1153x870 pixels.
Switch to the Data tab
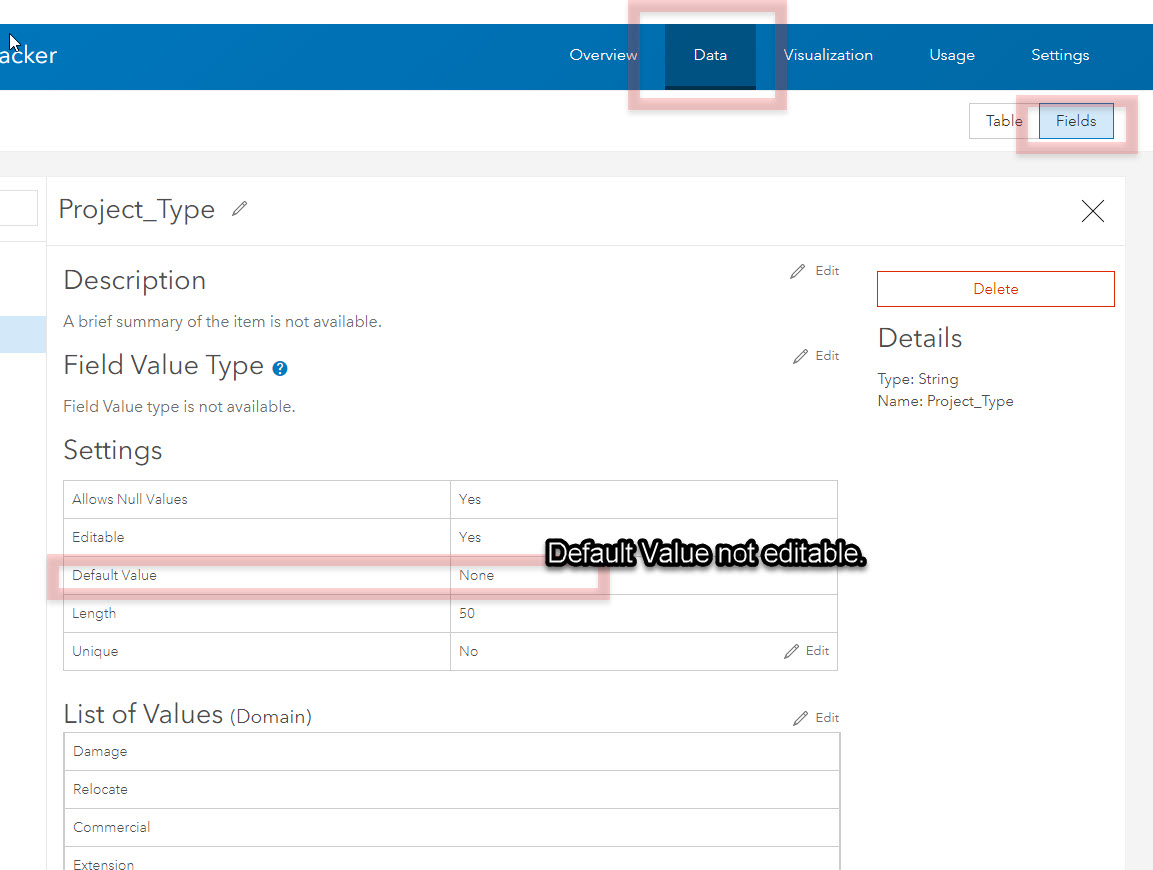710,56
